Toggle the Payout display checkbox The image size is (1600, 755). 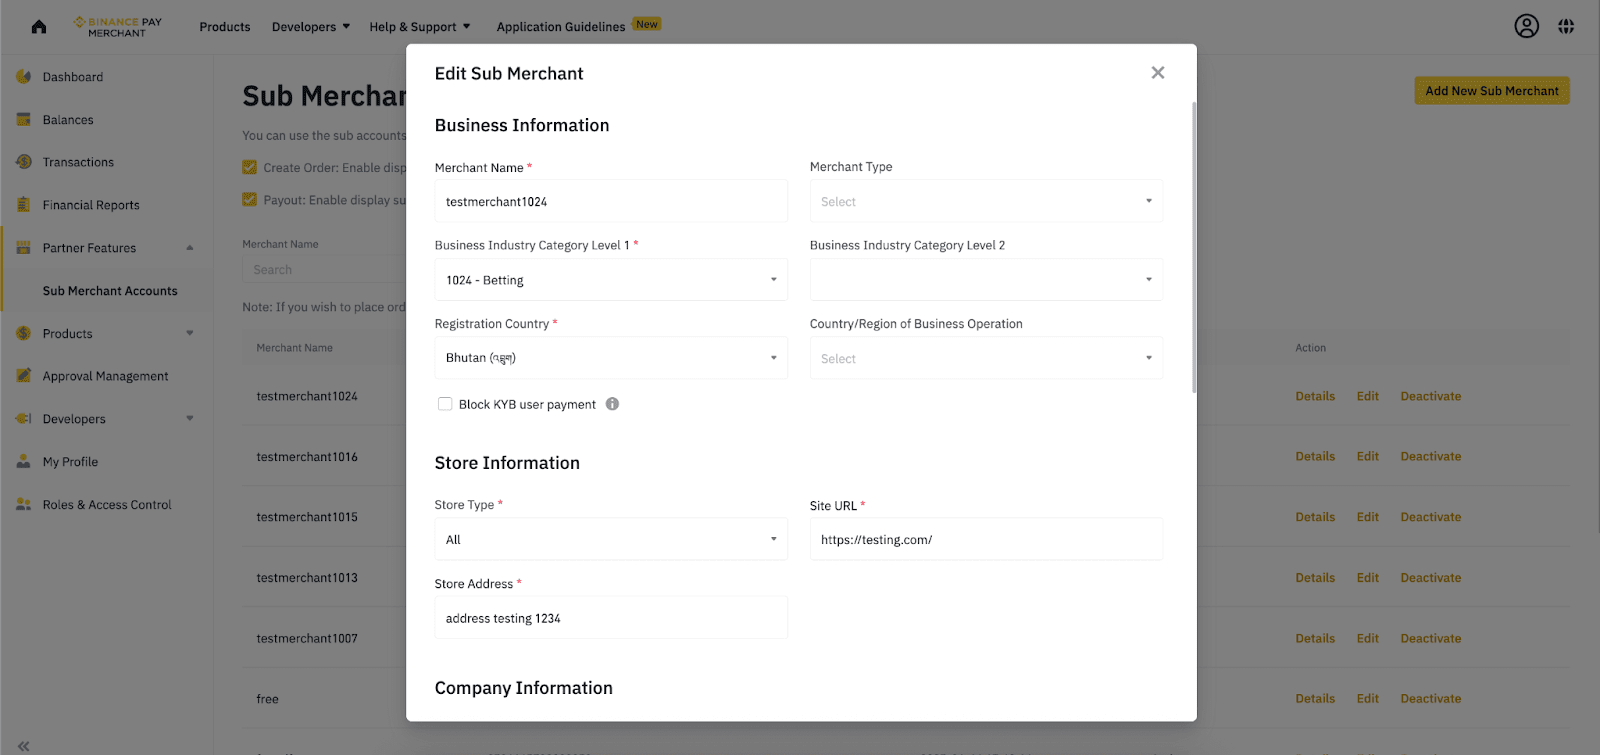(250, 200)
